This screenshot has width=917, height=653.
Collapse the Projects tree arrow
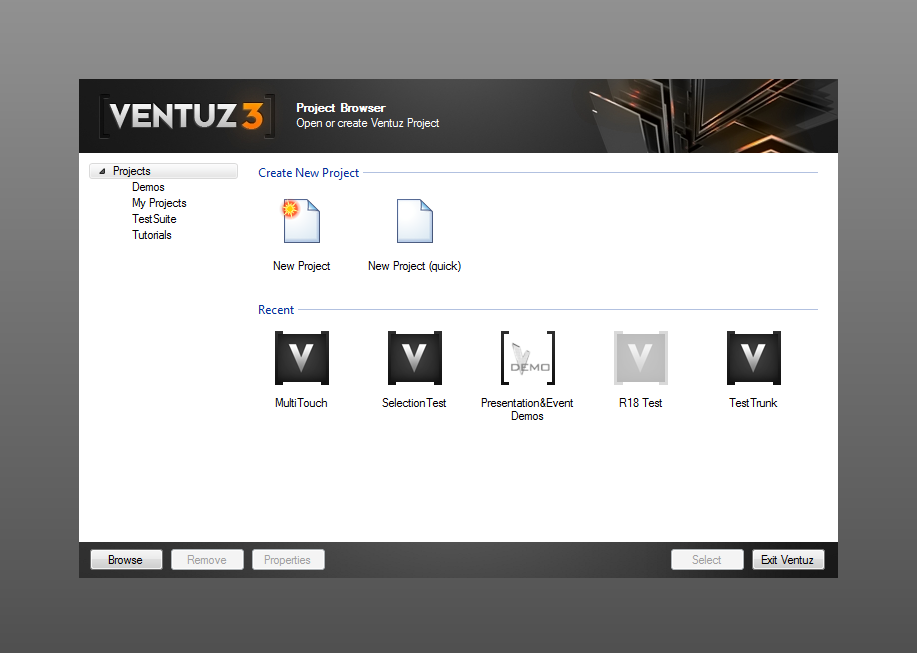[x=102, y=172]
